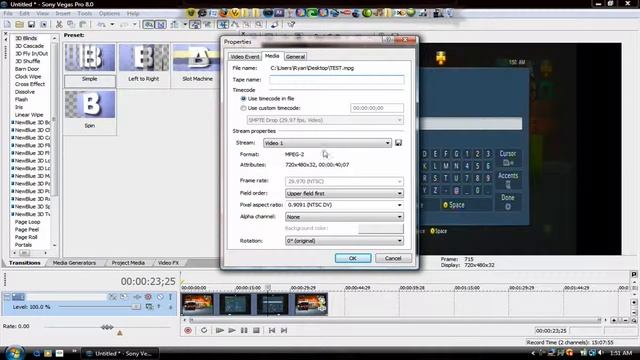
Task: Play the timeline from the start
Action: pyautogui.click(x=220, y=330)
